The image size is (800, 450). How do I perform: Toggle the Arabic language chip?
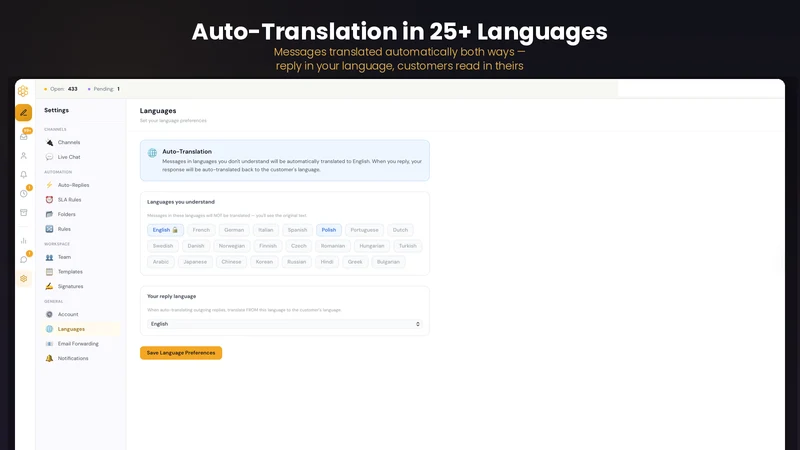click(161, 262)
